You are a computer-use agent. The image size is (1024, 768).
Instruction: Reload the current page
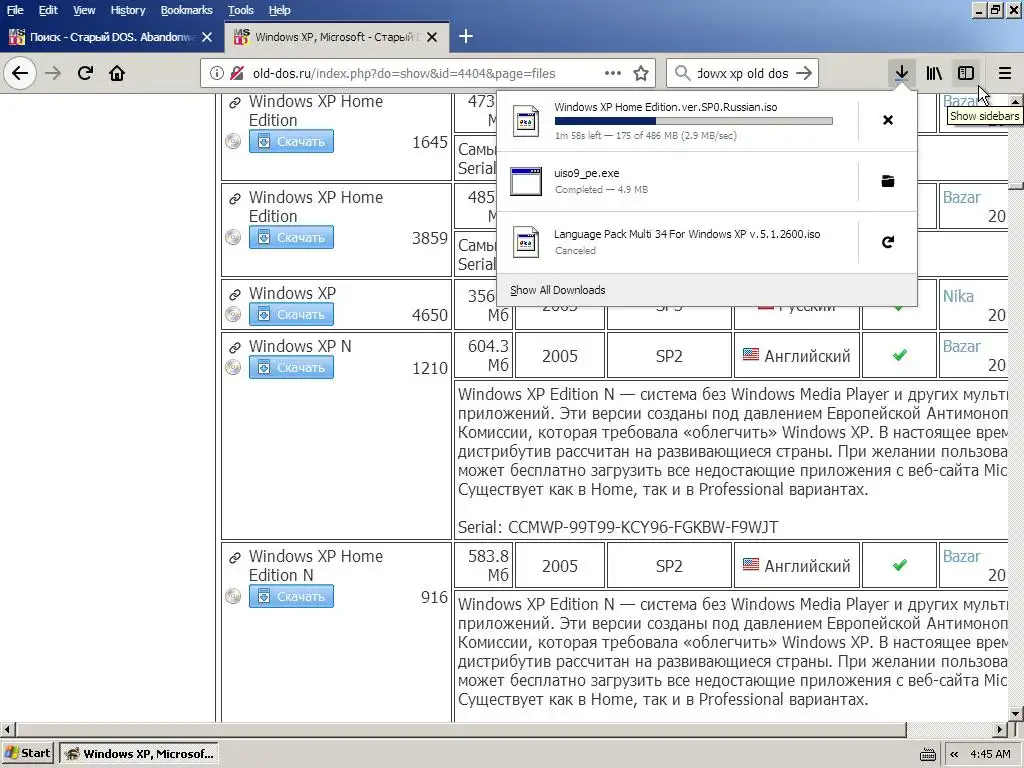pos(86,73)
